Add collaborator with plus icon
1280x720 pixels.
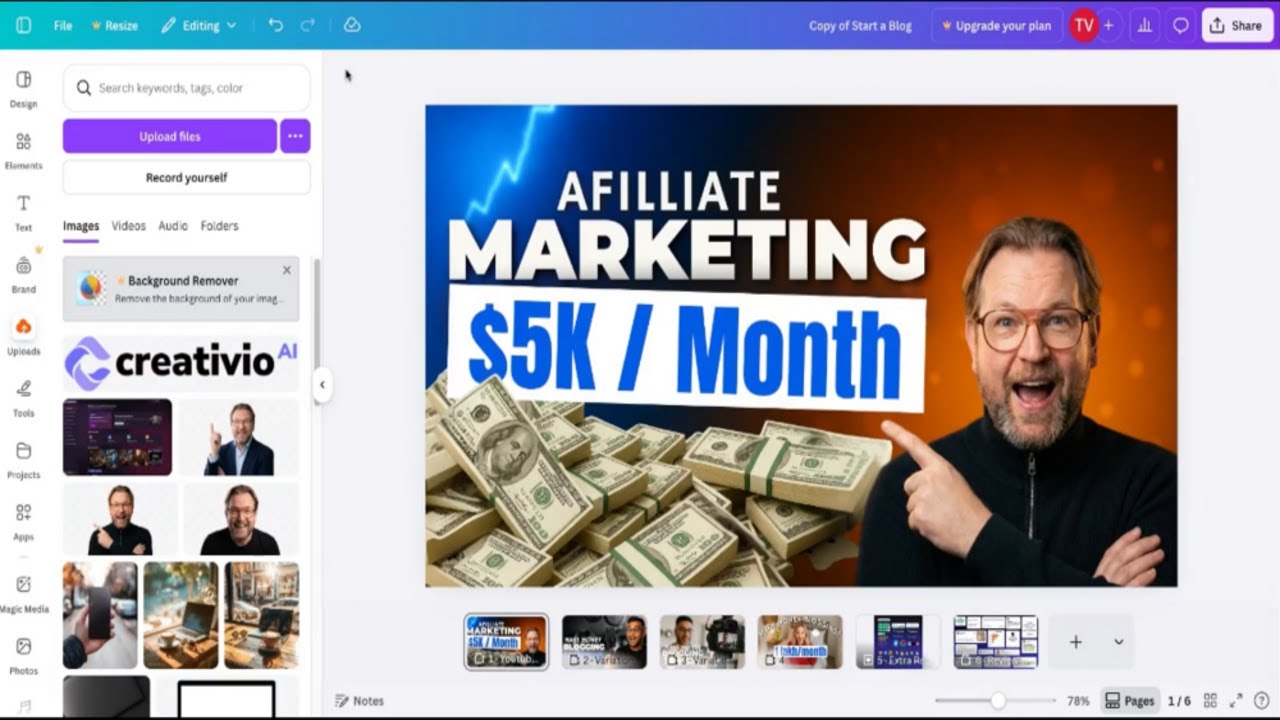tap(1108, 26)
